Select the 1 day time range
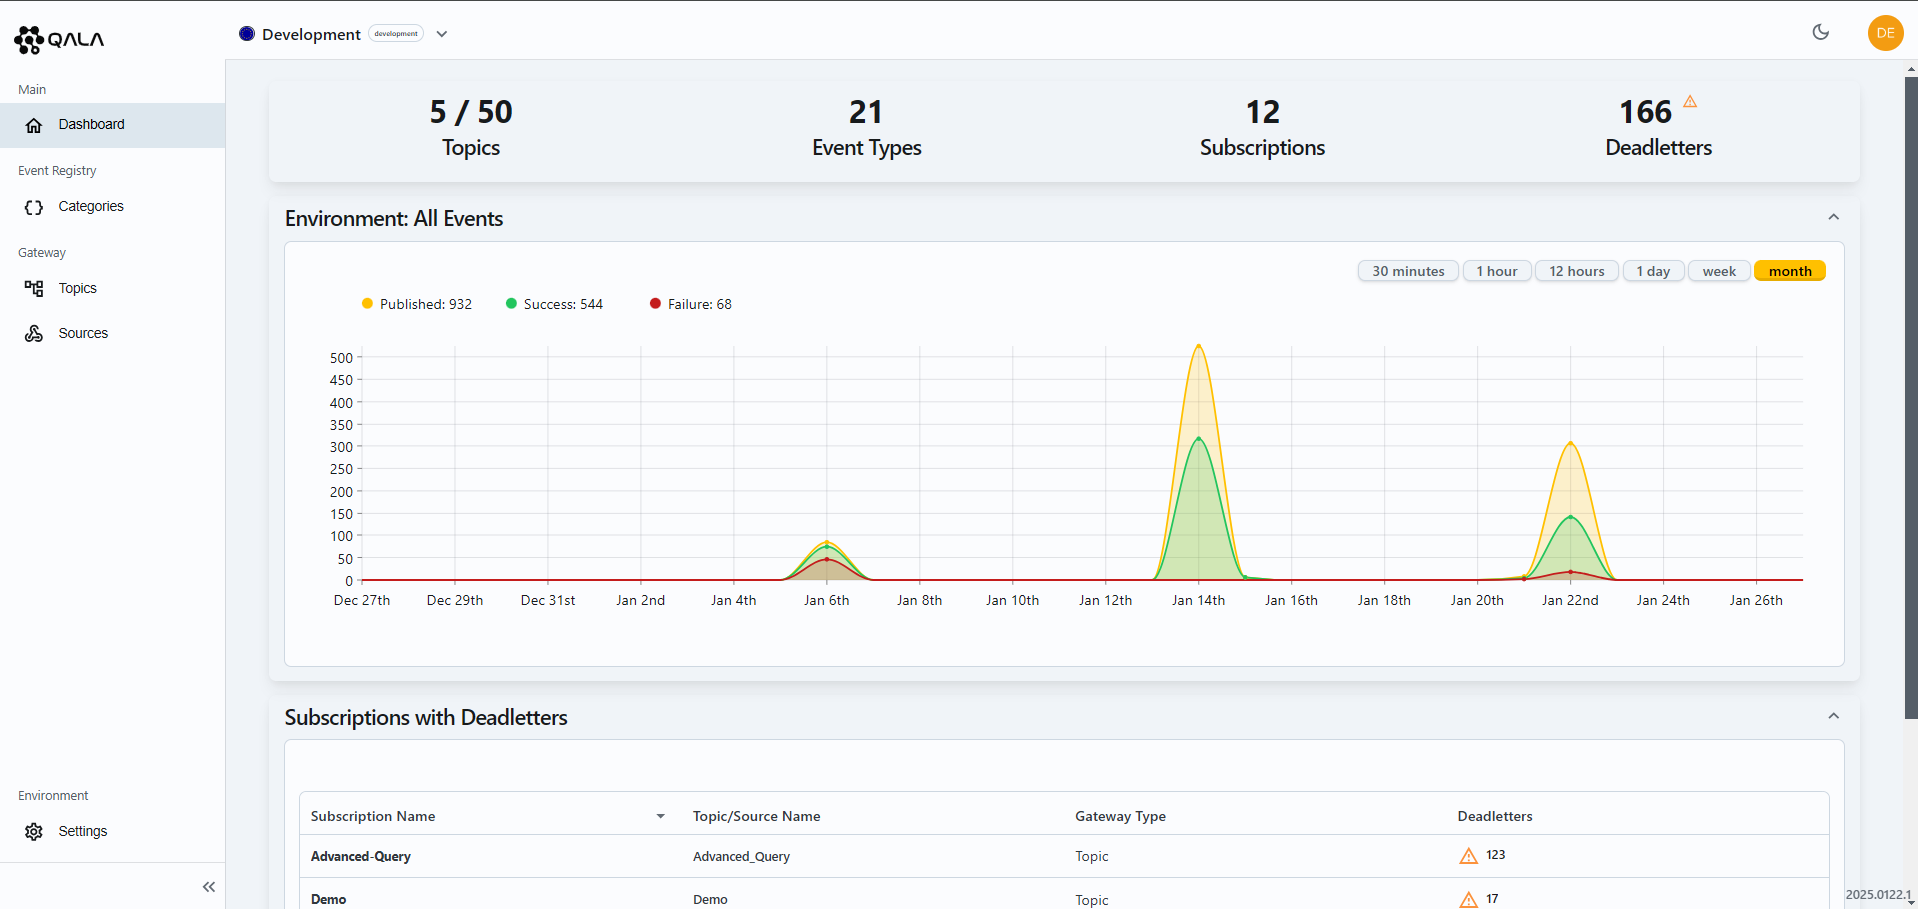This screenshot has width=1918, height=909. [x=1654, y=271]
